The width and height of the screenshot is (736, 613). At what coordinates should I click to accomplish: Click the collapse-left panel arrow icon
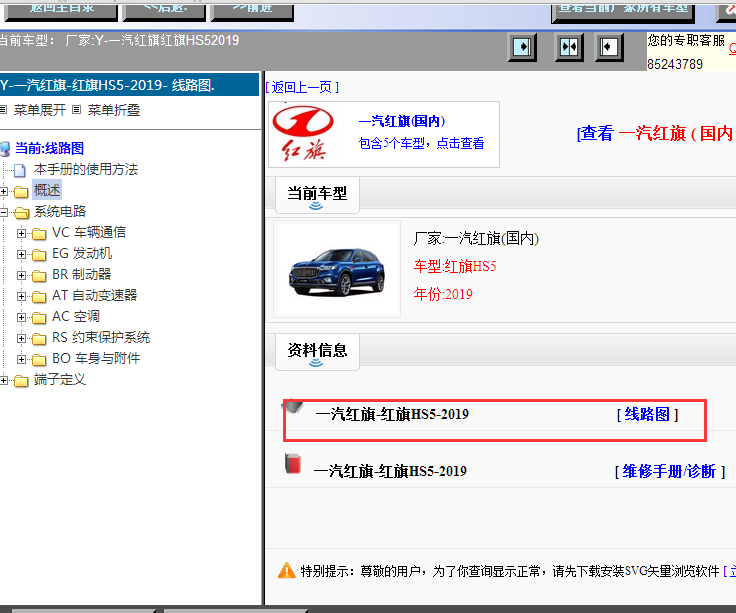(x=608, y=47)
